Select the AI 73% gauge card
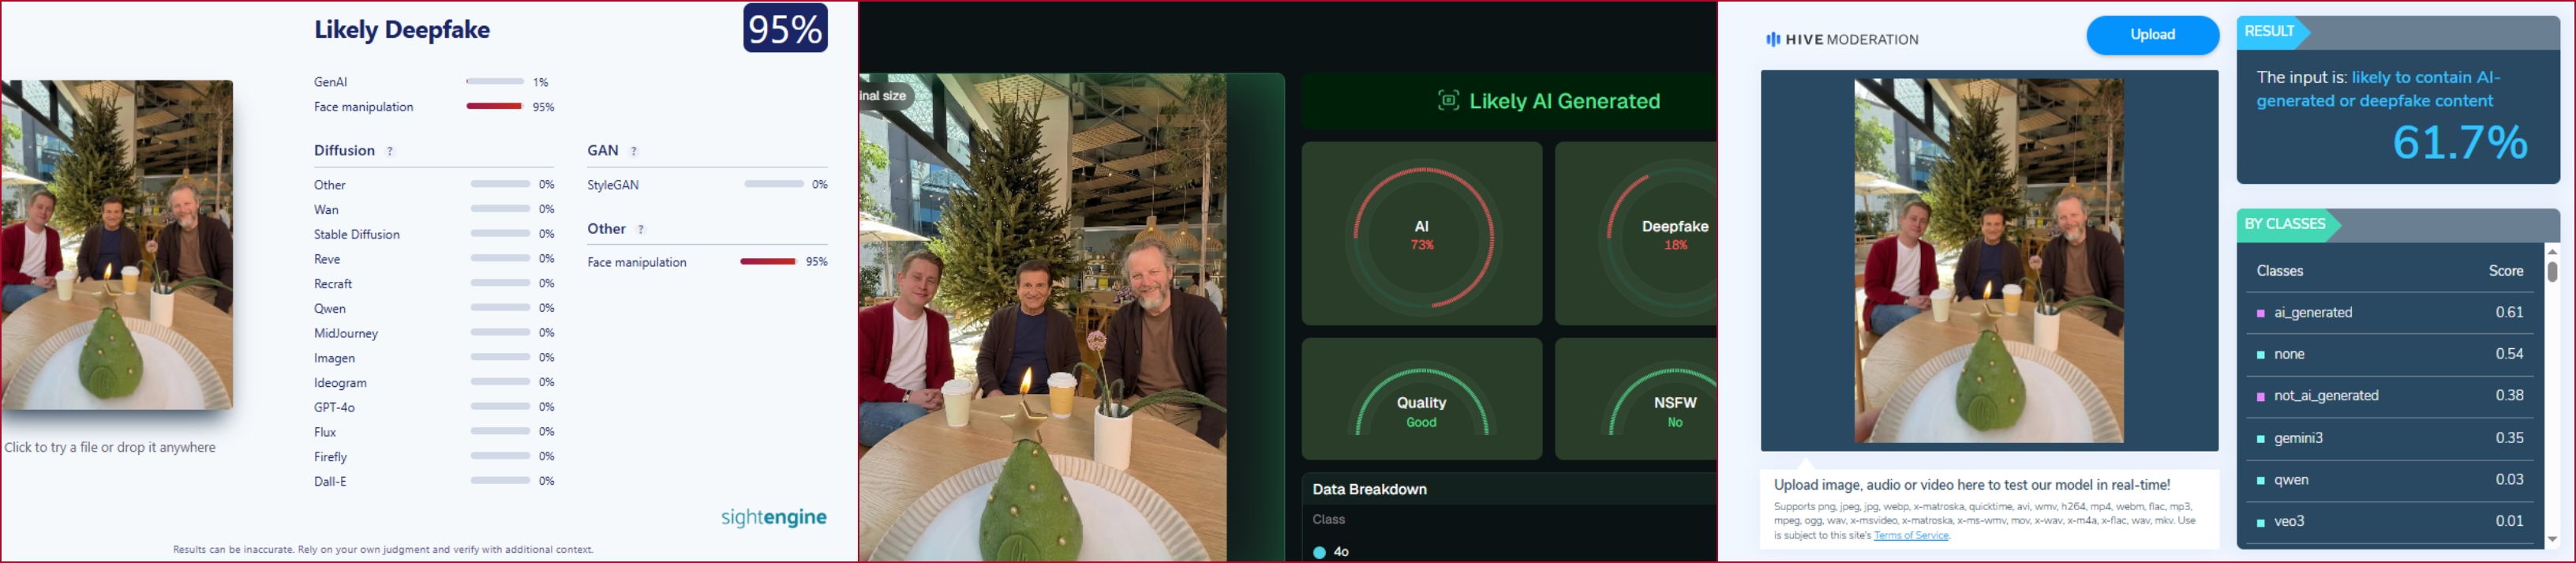This screenshot has height=563, width=2576. tap(1421, 233)
